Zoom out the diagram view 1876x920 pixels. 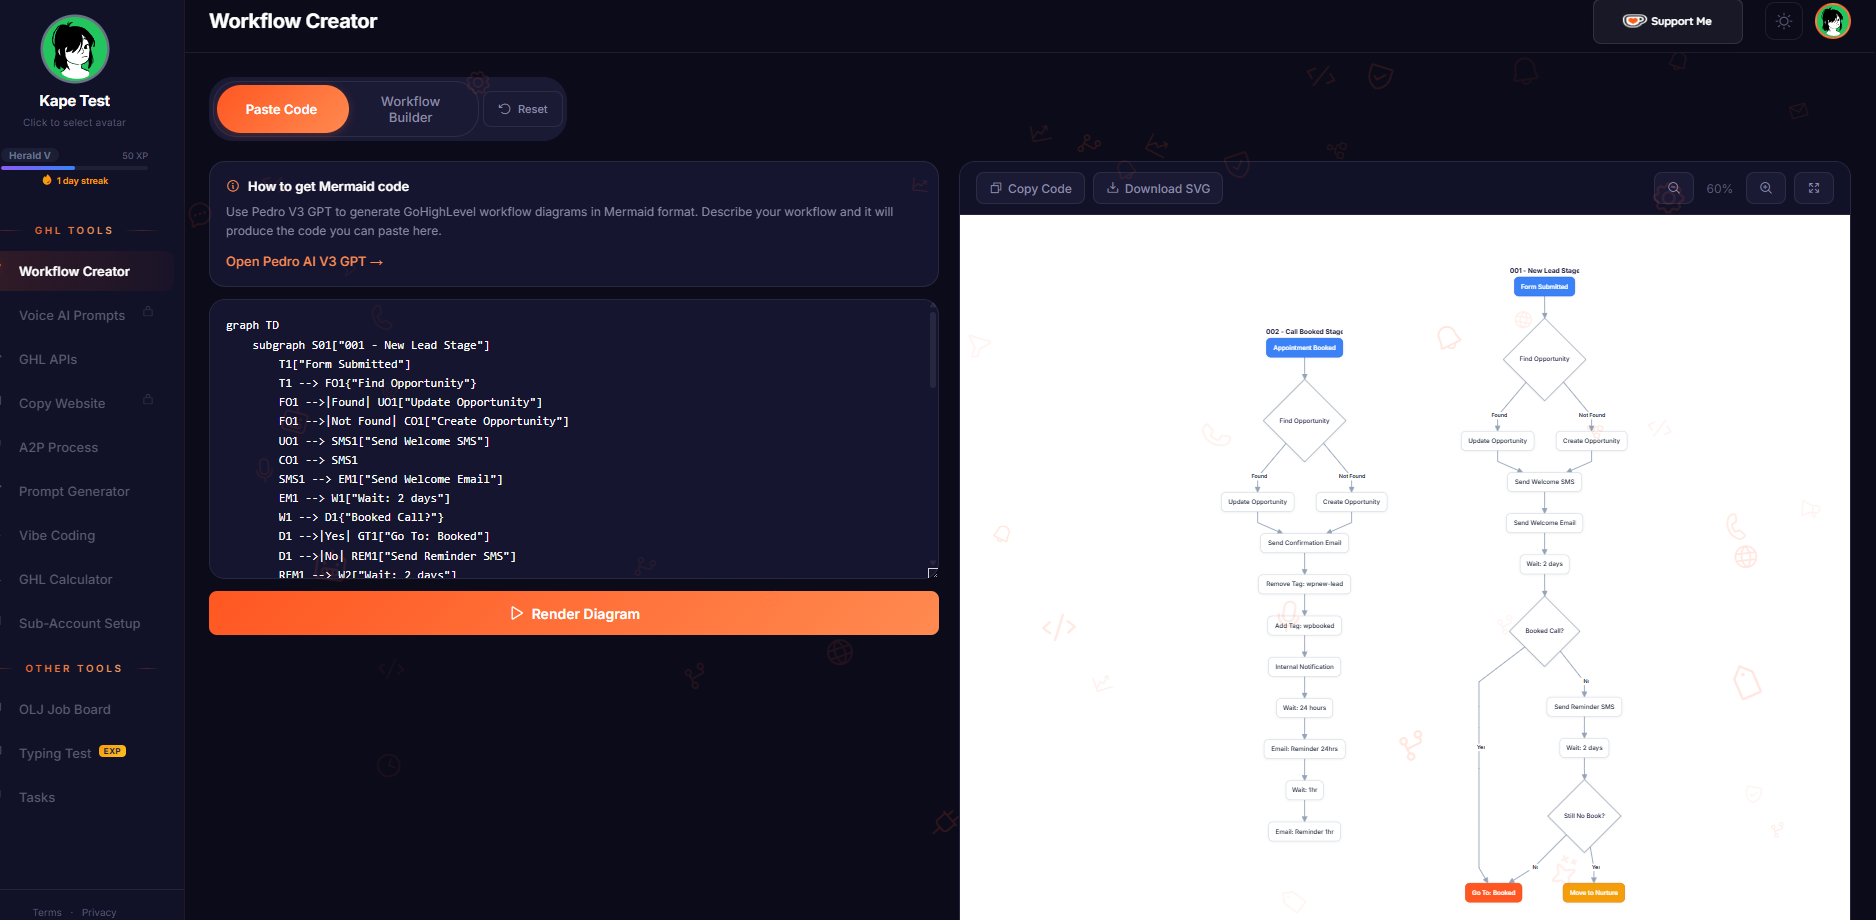[1673, 188]
